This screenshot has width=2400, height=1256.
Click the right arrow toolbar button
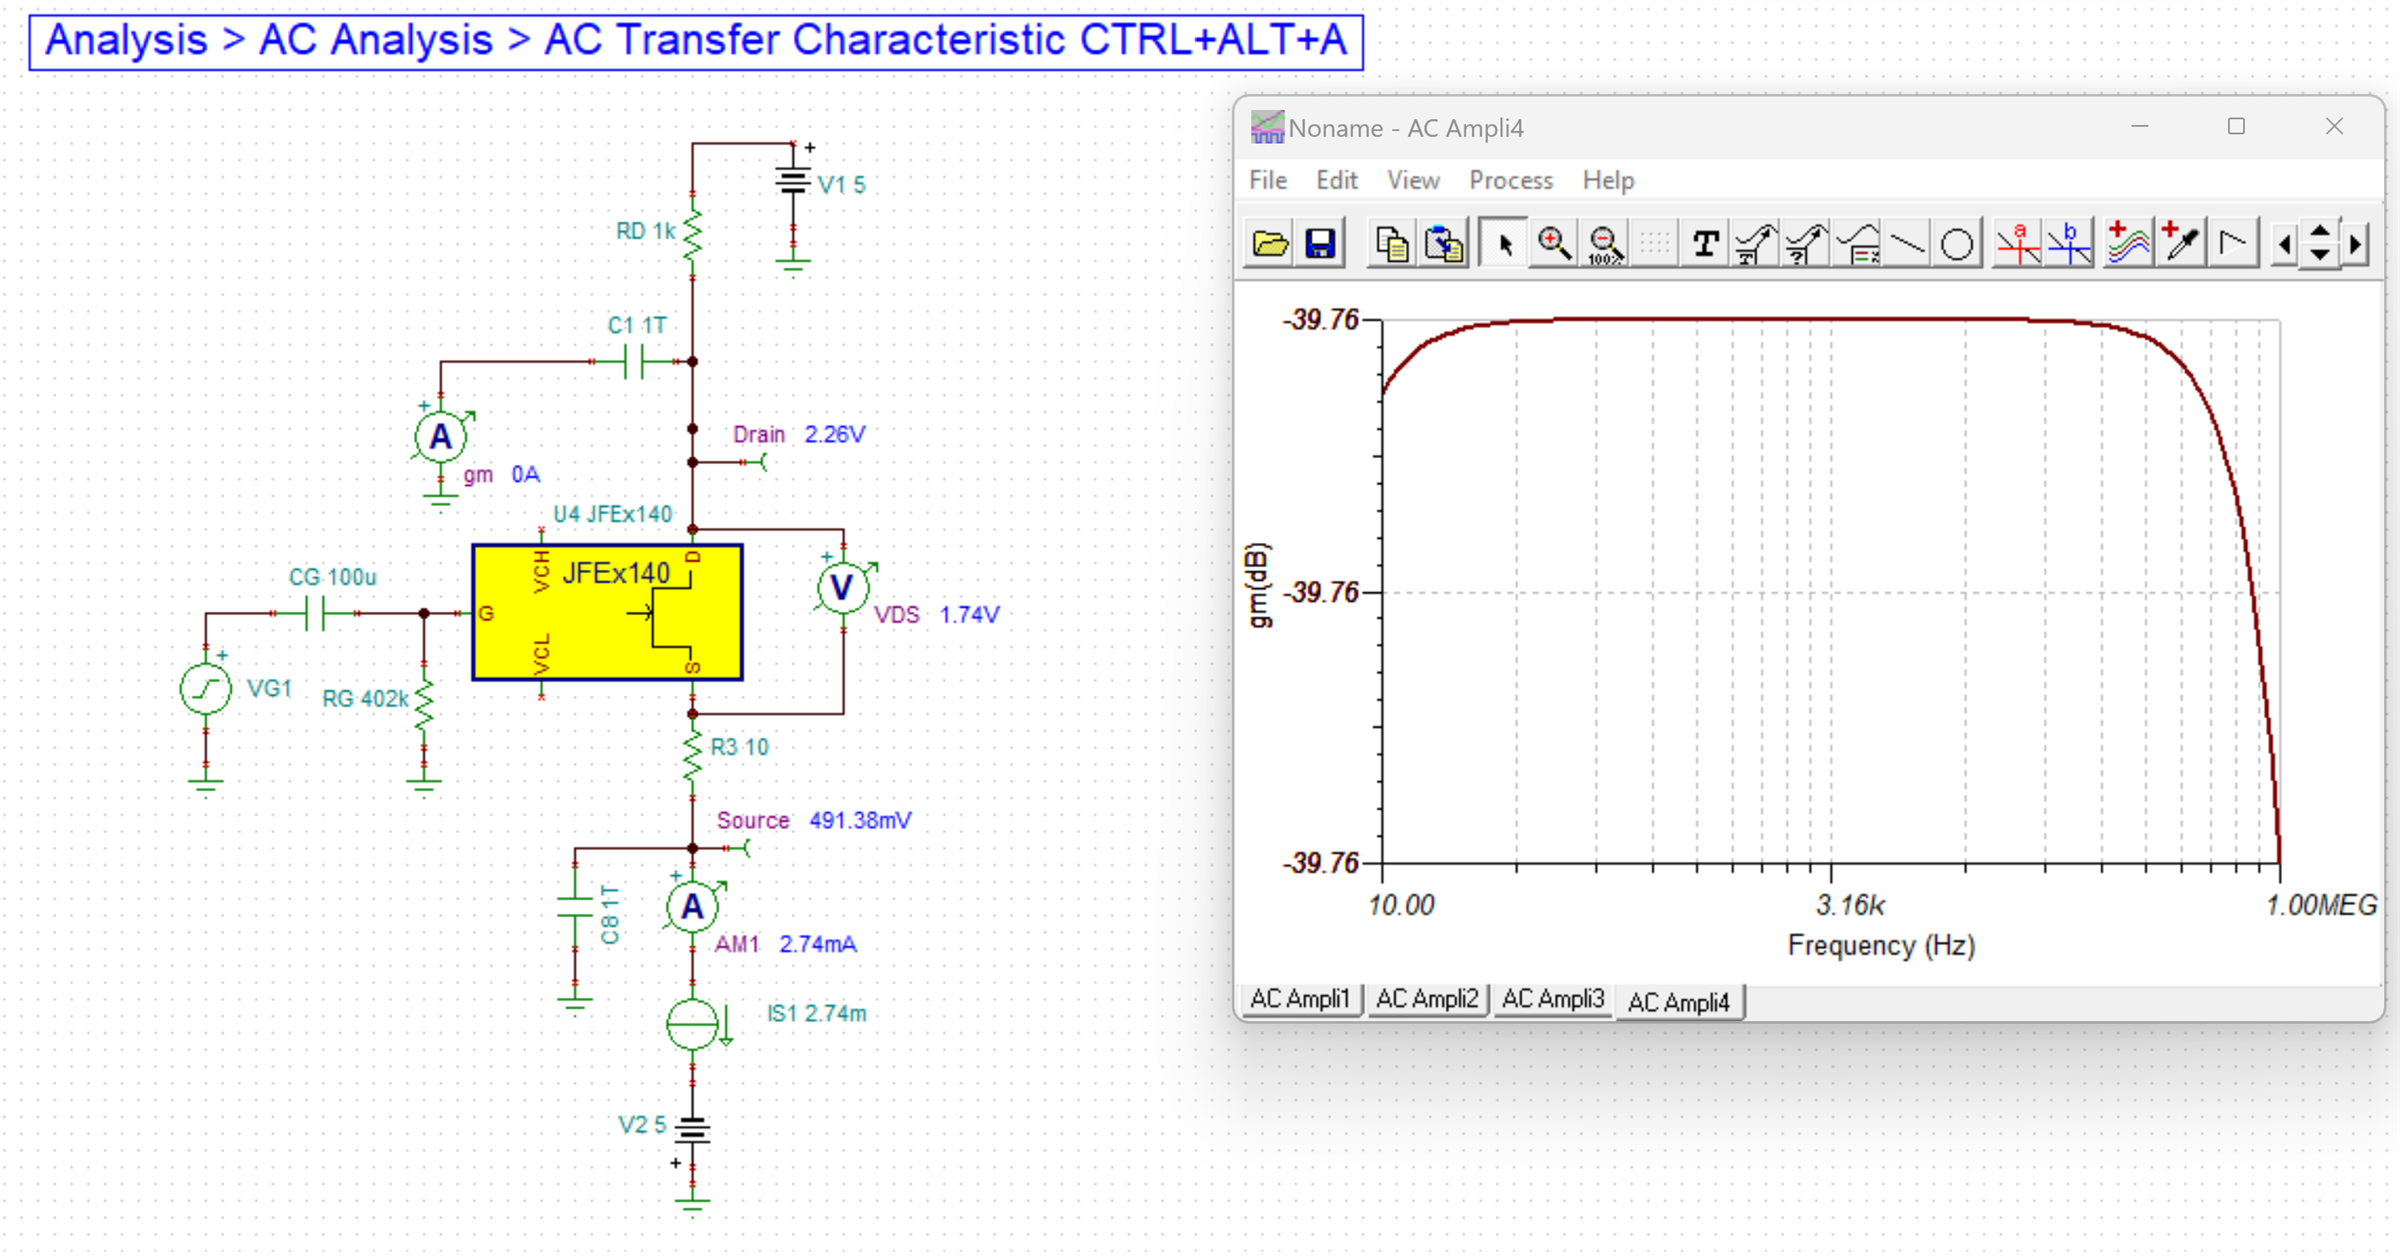[2356, 243]
